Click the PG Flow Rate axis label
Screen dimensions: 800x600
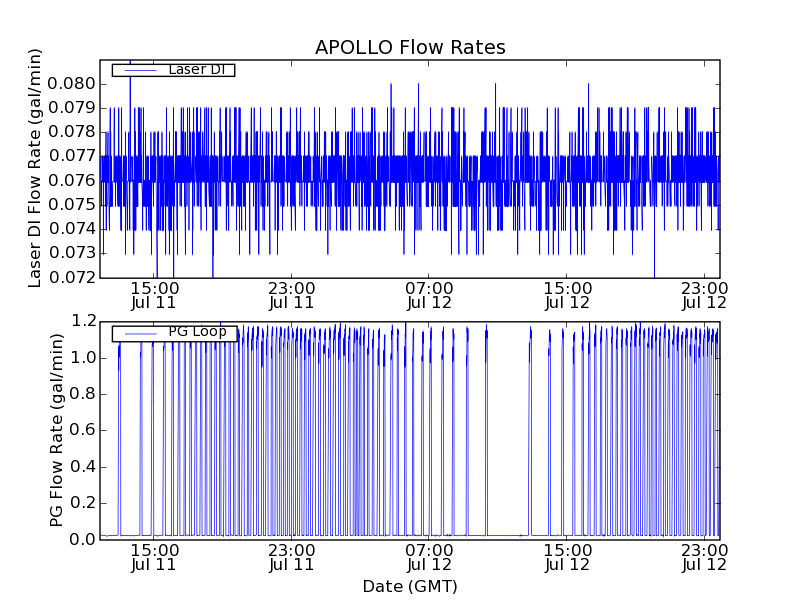[57, 430]
